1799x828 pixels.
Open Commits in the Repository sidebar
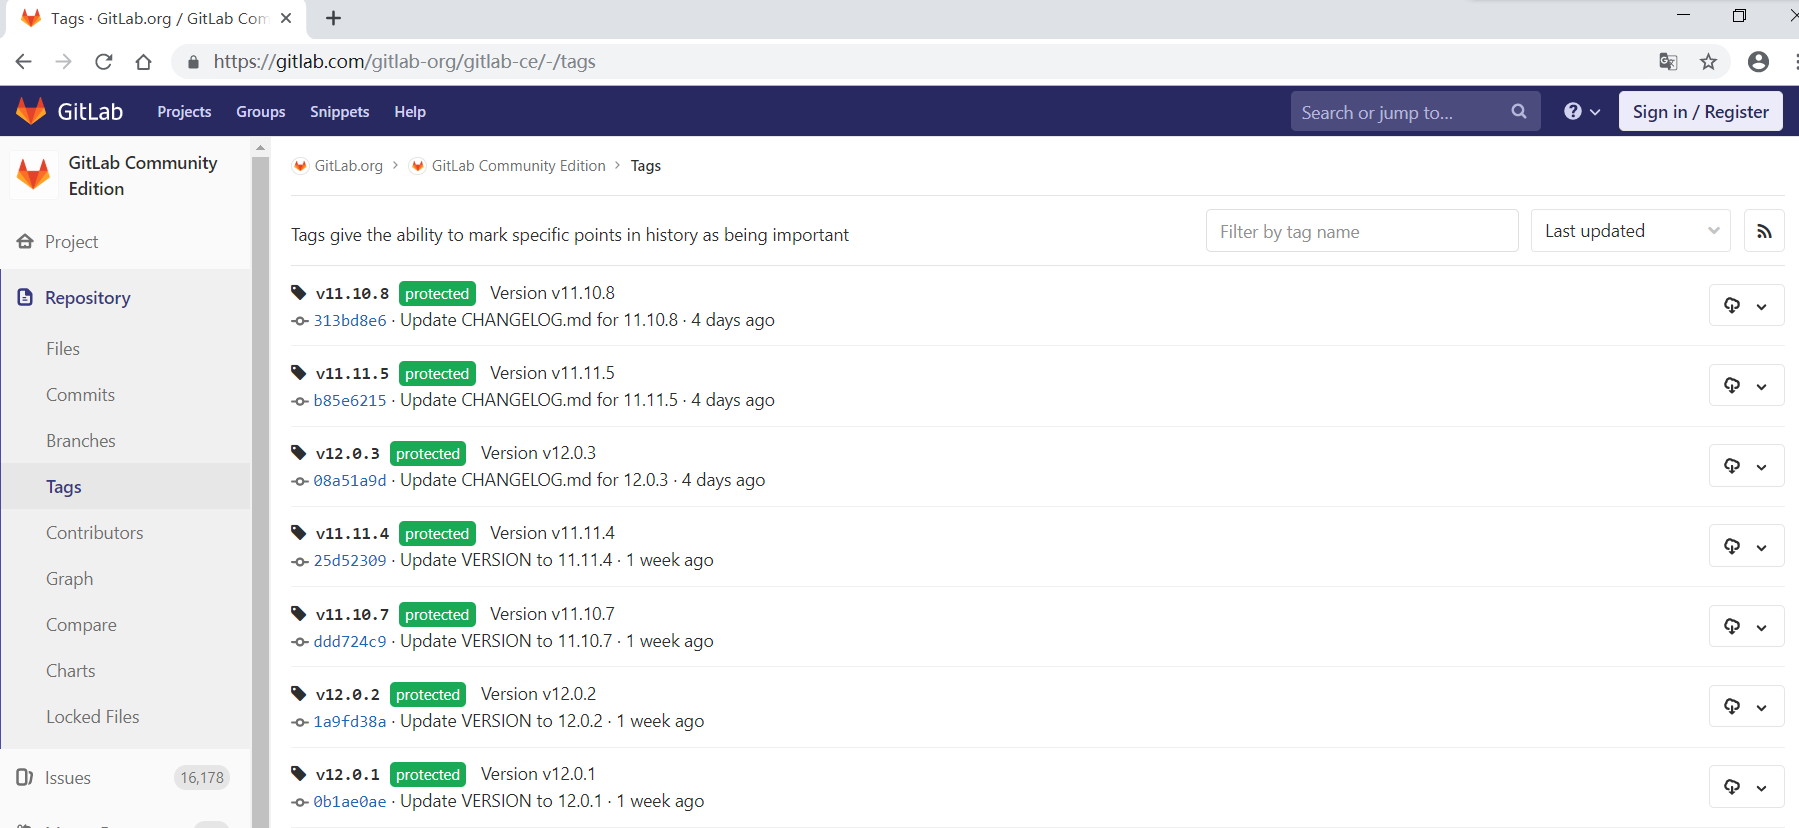[80, 395]
